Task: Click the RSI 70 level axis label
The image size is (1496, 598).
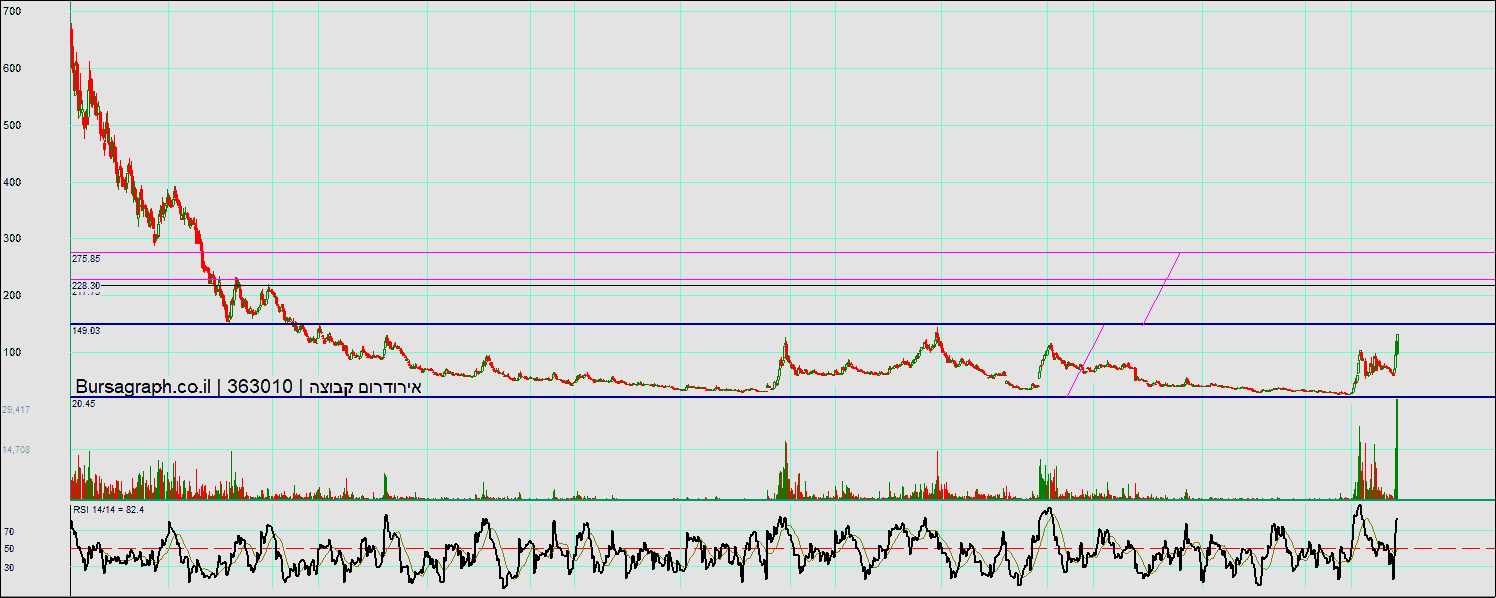Action: click(x=8, y=531)
